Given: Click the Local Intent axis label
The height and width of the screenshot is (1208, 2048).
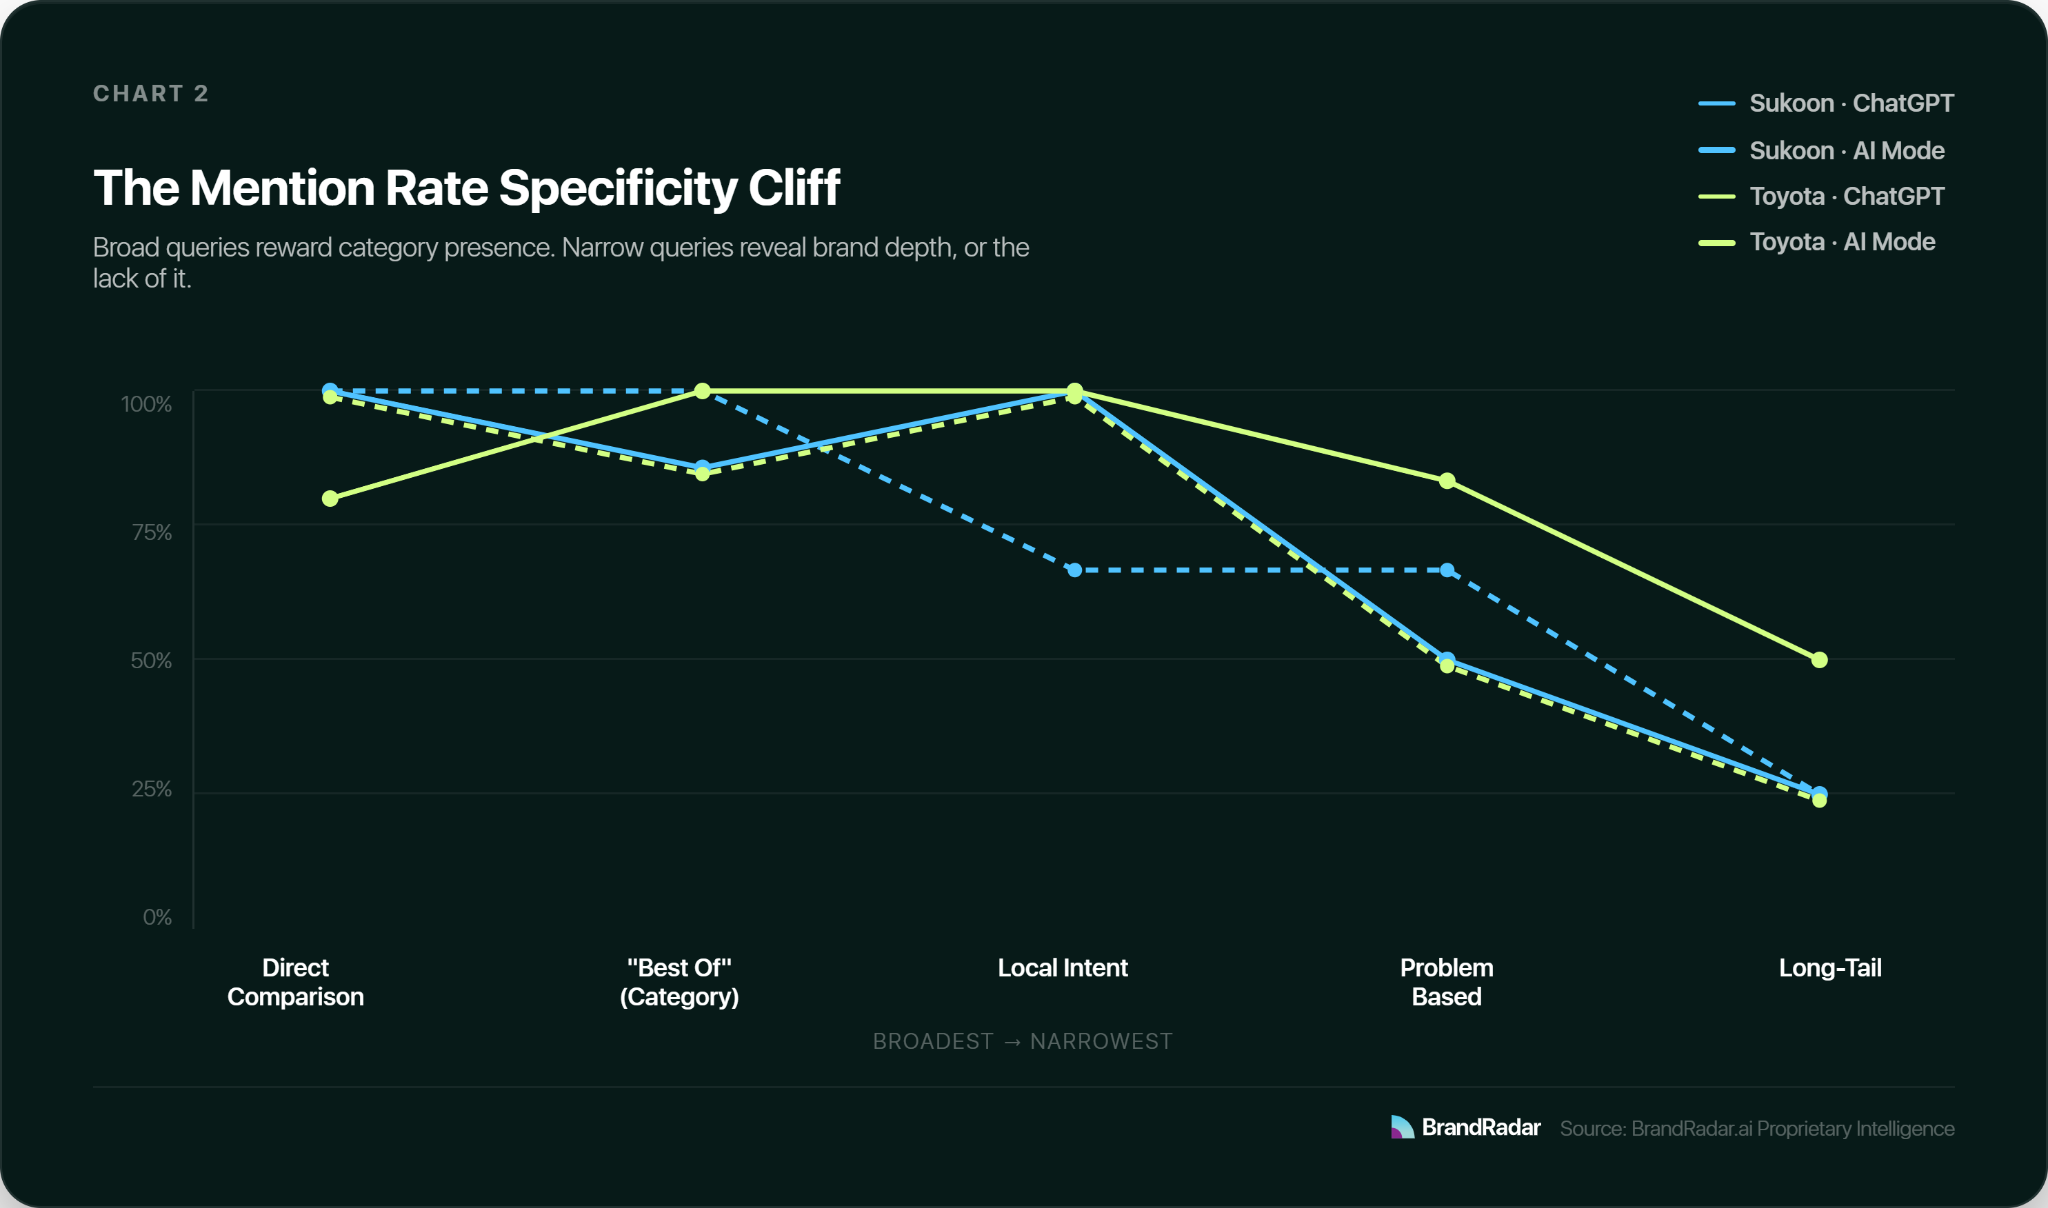Looking at the screenshot, I should click(1062, 968).
